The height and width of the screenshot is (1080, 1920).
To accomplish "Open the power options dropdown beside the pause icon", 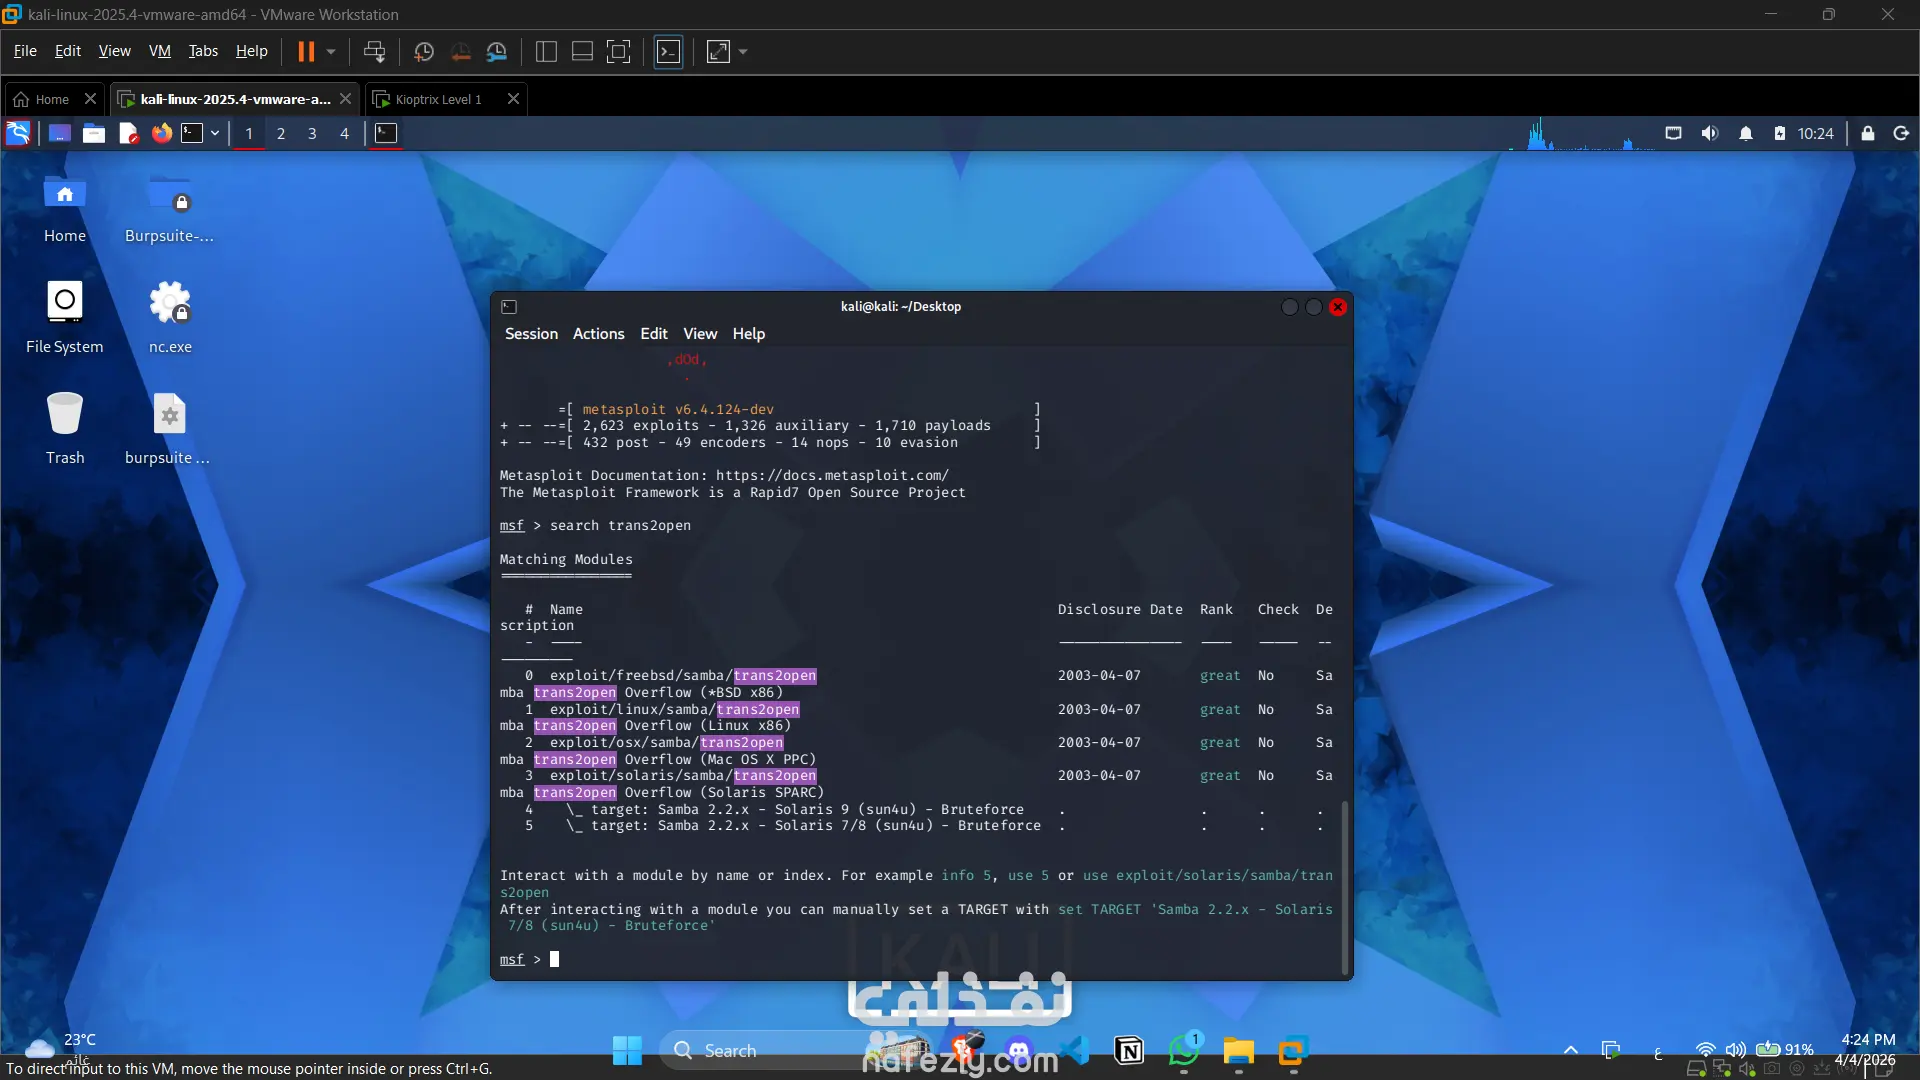I will click(331, 52).
